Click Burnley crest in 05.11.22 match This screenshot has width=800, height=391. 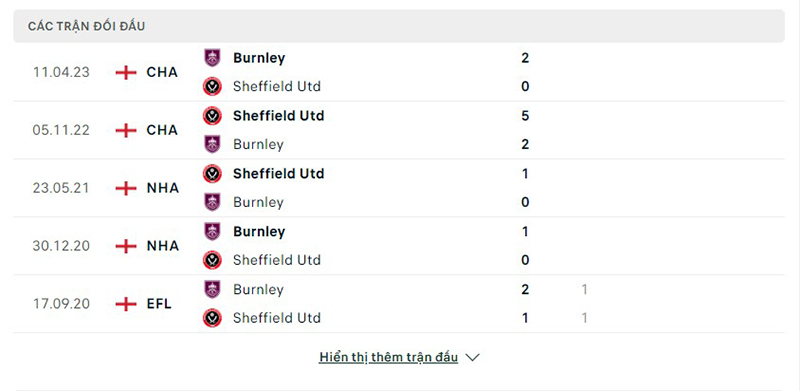point(212,144)
